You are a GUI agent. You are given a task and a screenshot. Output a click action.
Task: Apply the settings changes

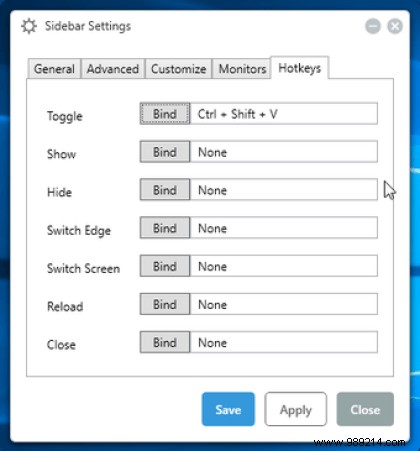pyautogui.click(x=296, y=409)
